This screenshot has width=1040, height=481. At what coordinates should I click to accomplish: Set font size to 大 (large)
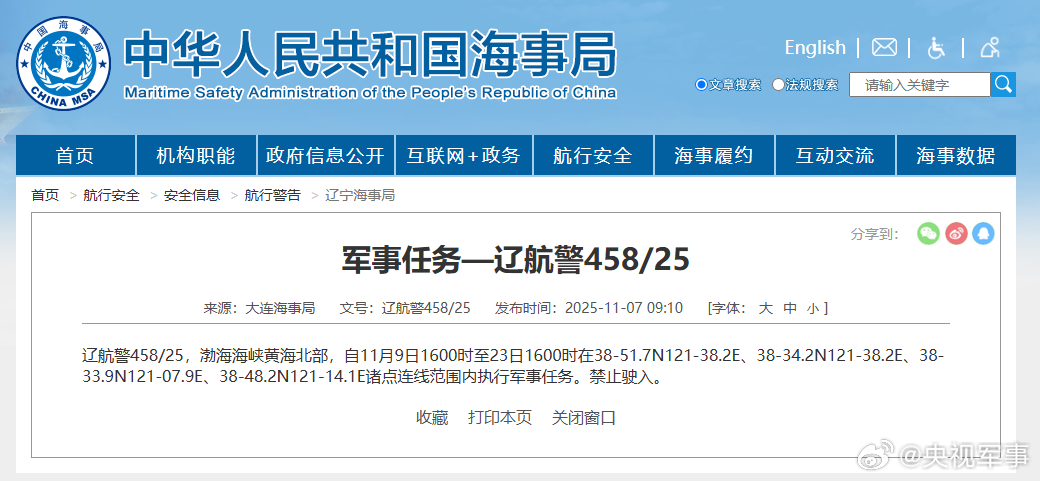click(x=765, y=308)
